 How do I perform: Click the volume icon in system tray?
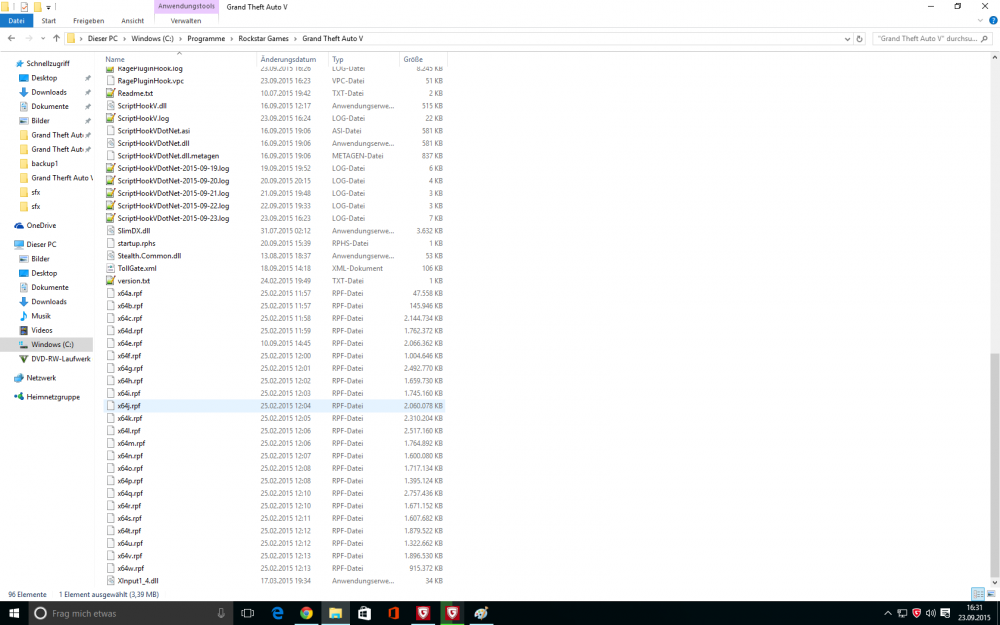pyautogui.click(x=930, y=613)
